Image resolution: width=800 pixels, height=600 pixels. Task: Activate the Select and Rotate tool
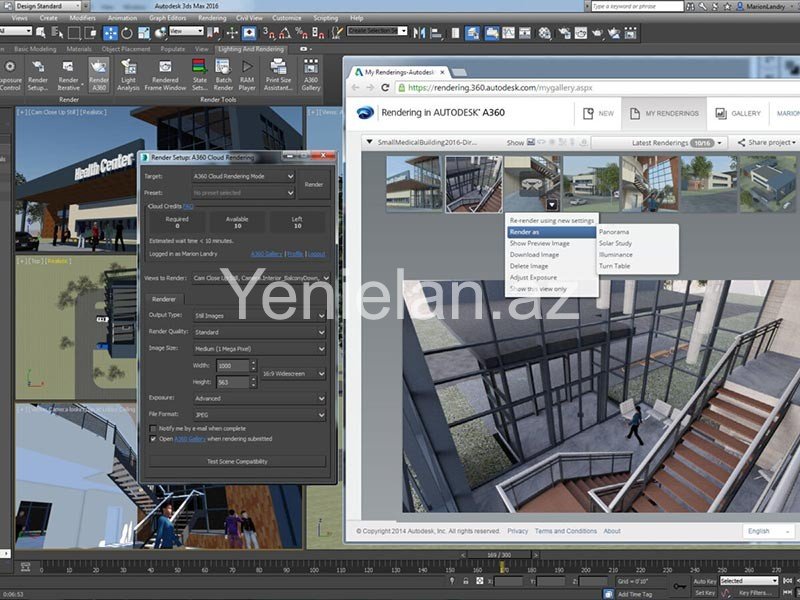(x=127, y=33)
